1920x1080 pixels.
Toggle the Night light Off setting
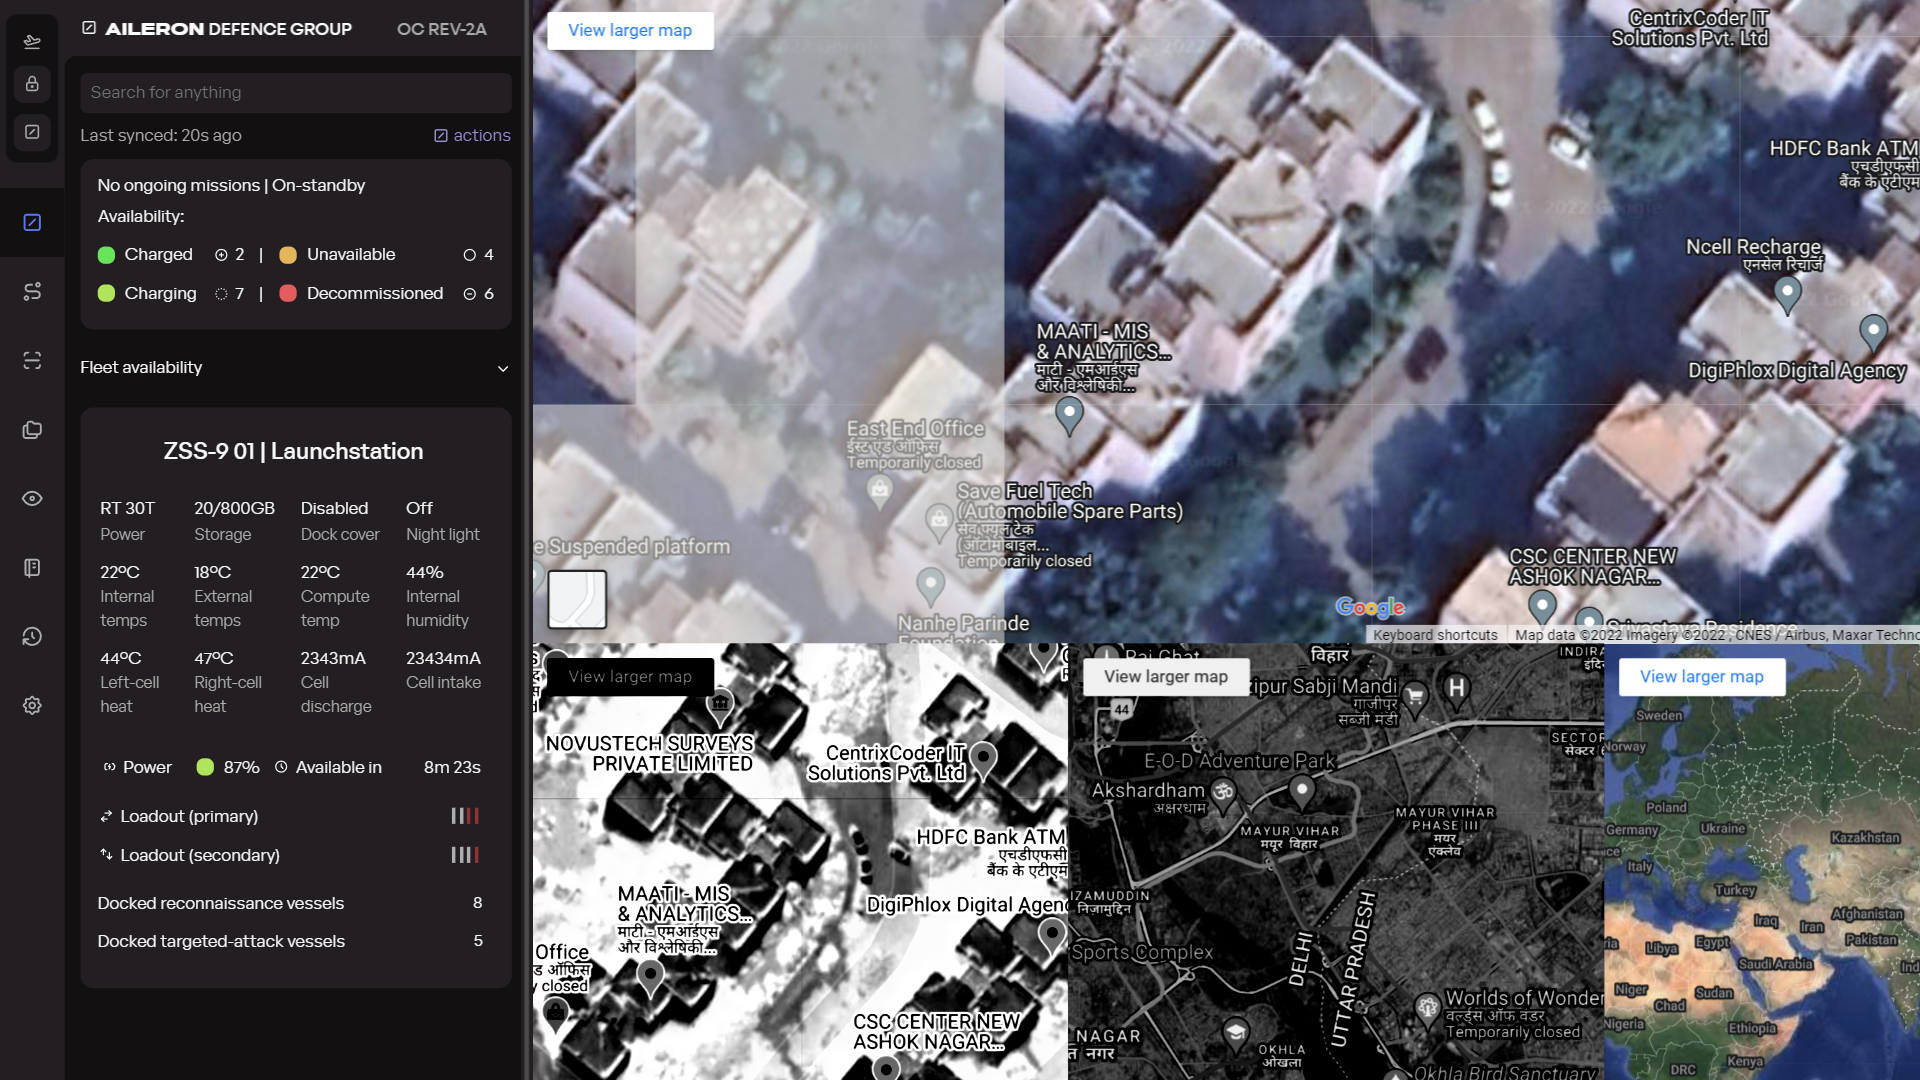[x=419, y=508]
